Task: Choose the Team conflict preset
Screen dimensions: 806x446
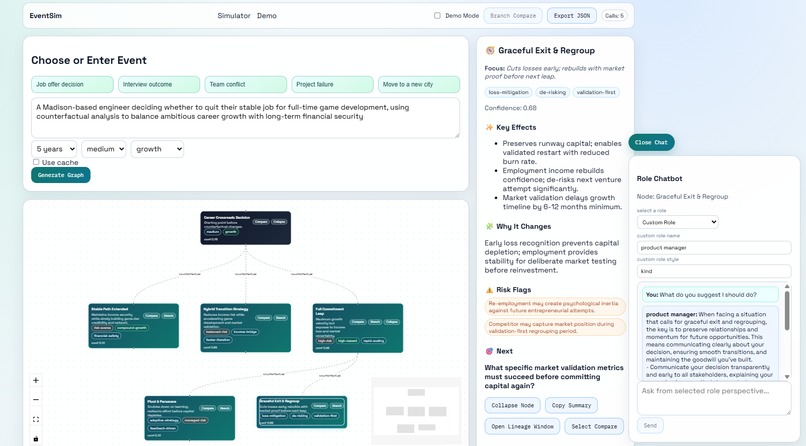Action: [x=246, y=84]
